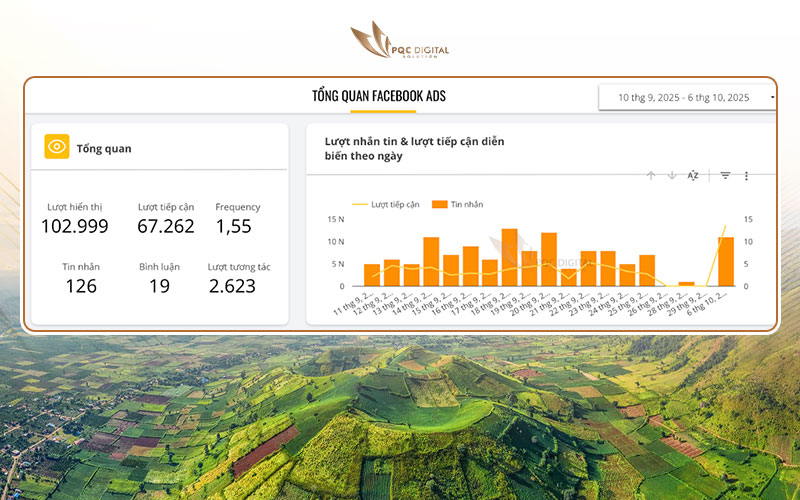Click the Tổng quan card heading
The image size is (800, 500).
tap(104, 148)
